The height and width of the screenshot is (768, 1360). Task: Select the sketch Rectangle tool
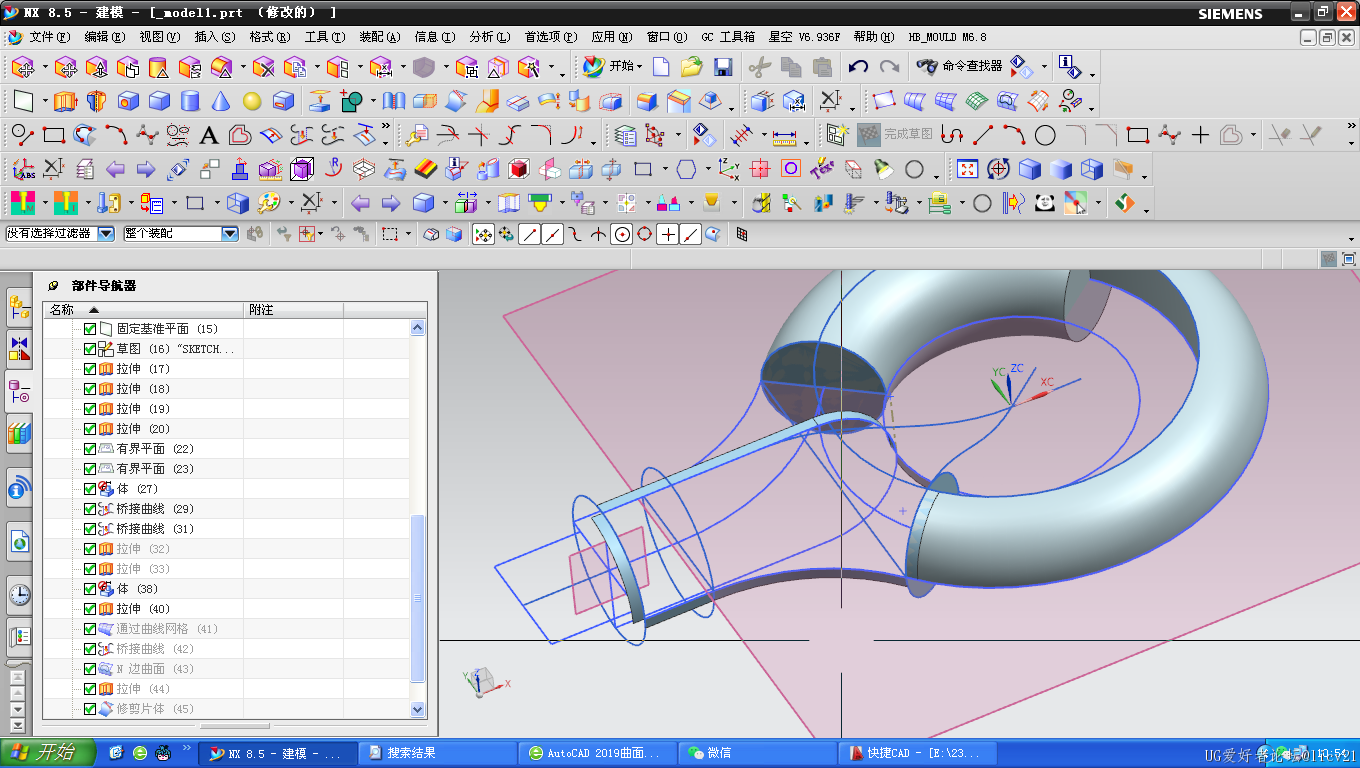pyautogui.click(x=1138, y=135)
